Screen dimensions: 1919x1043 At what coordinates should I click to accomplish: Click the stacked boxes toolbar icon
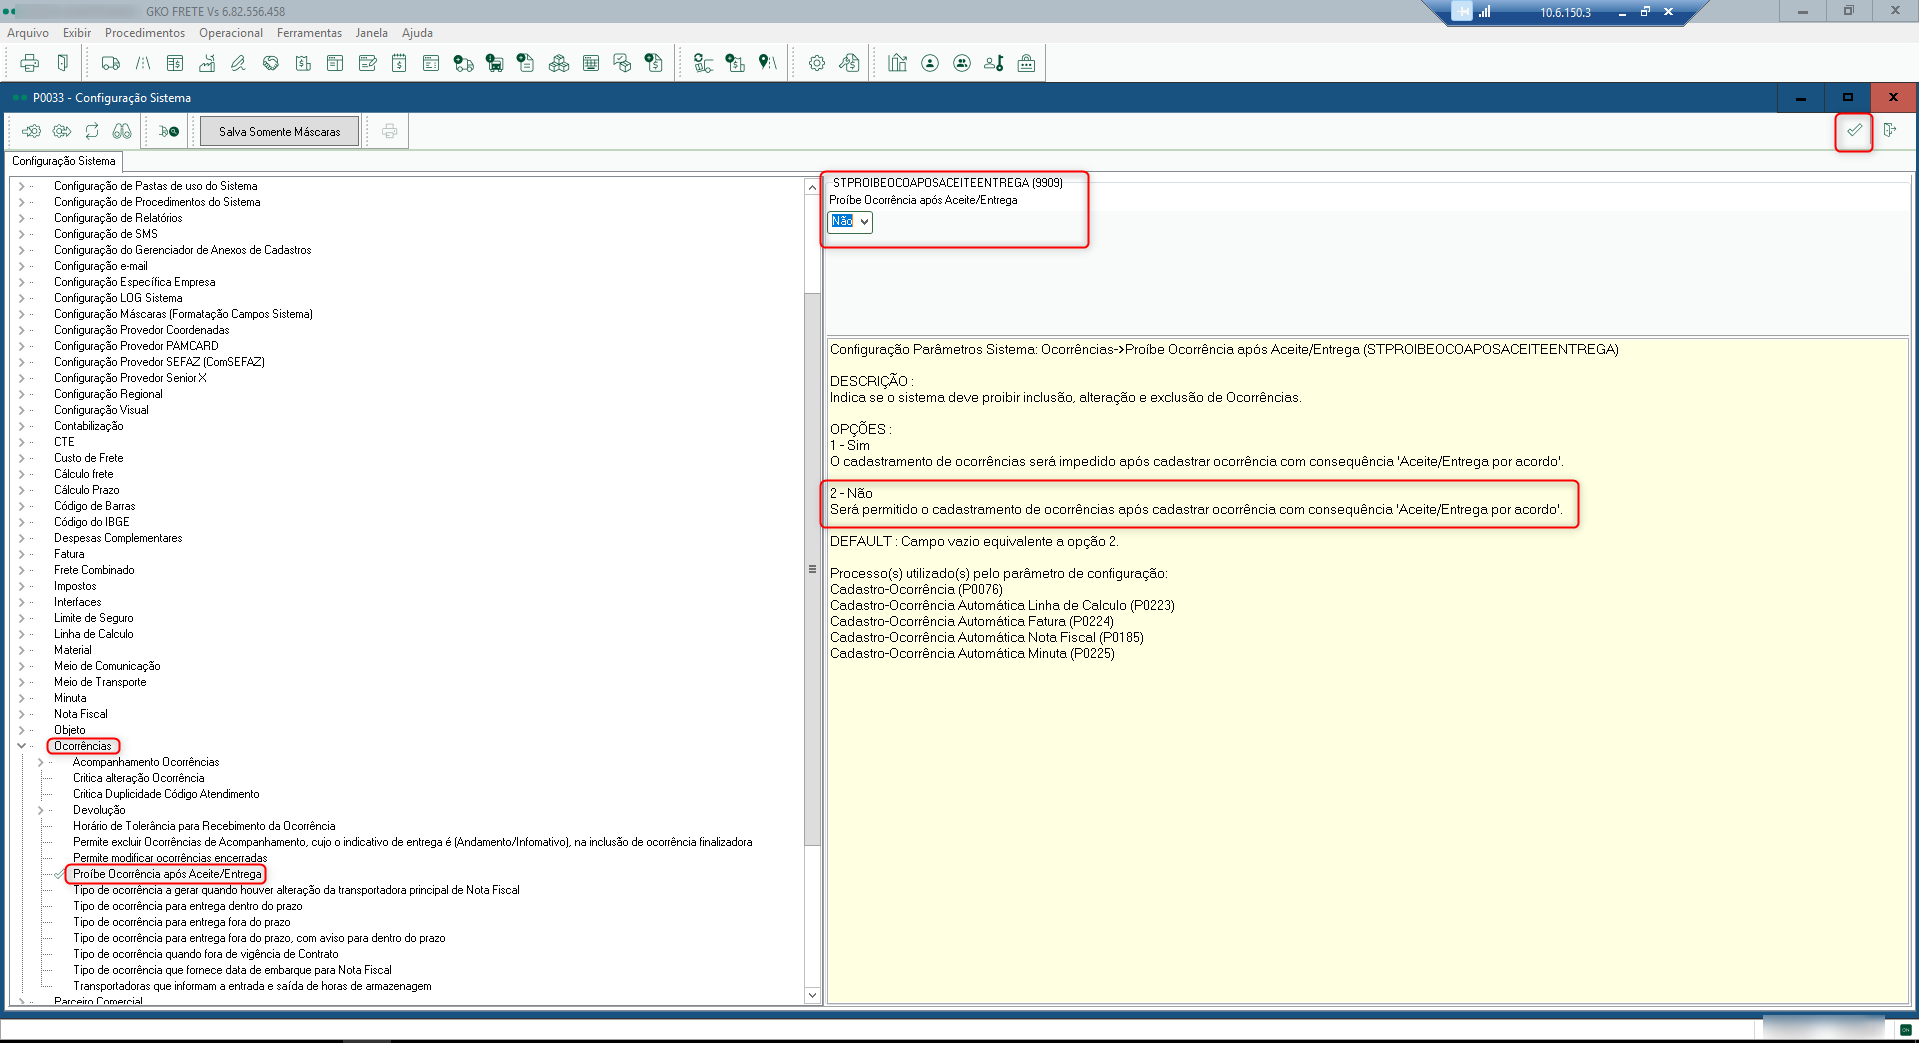pyautogui.click(x=559, y=63)
